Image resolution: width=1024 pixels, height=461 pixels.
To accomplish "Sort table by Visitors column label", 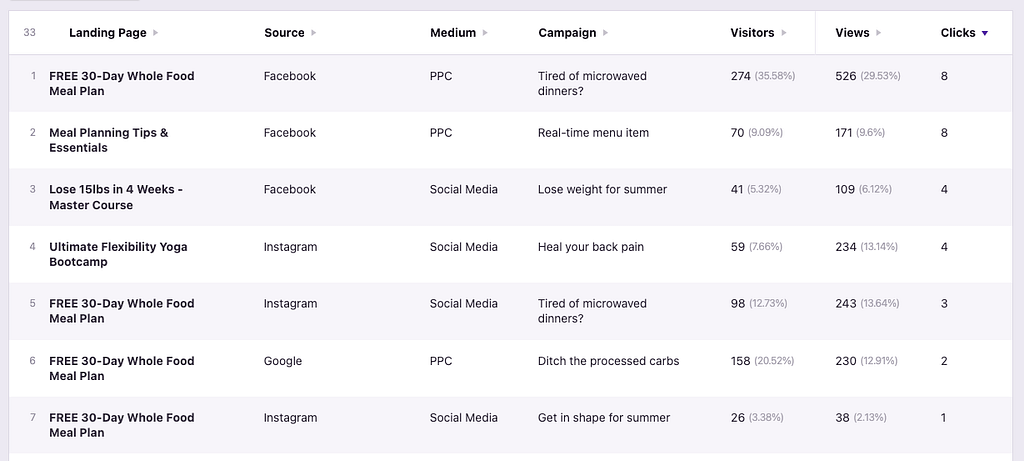I will (x=752, y=33).
